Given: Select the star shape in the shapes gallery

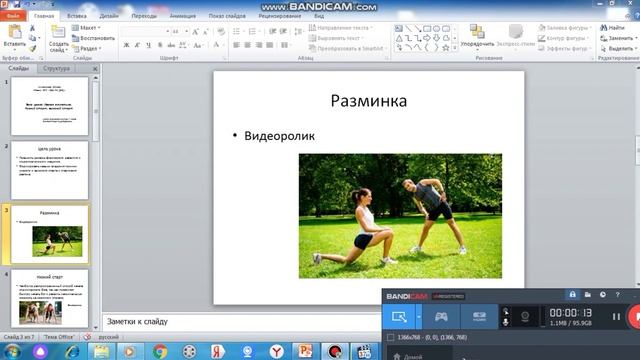Looking at the screenshot, I should click(x=446, y=48).
